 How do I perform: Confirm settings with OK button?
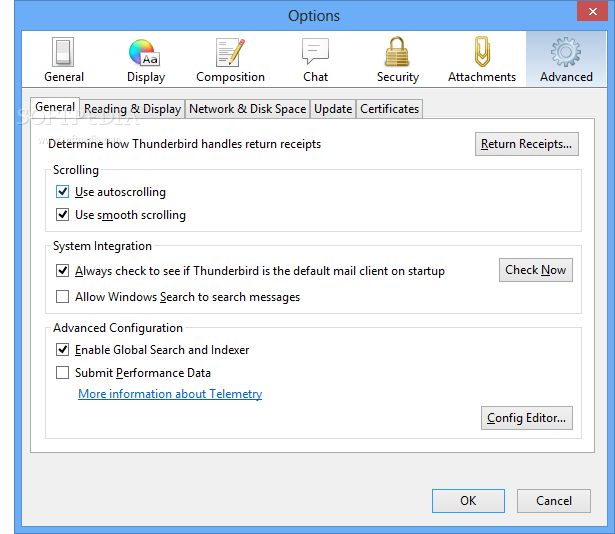468,501
